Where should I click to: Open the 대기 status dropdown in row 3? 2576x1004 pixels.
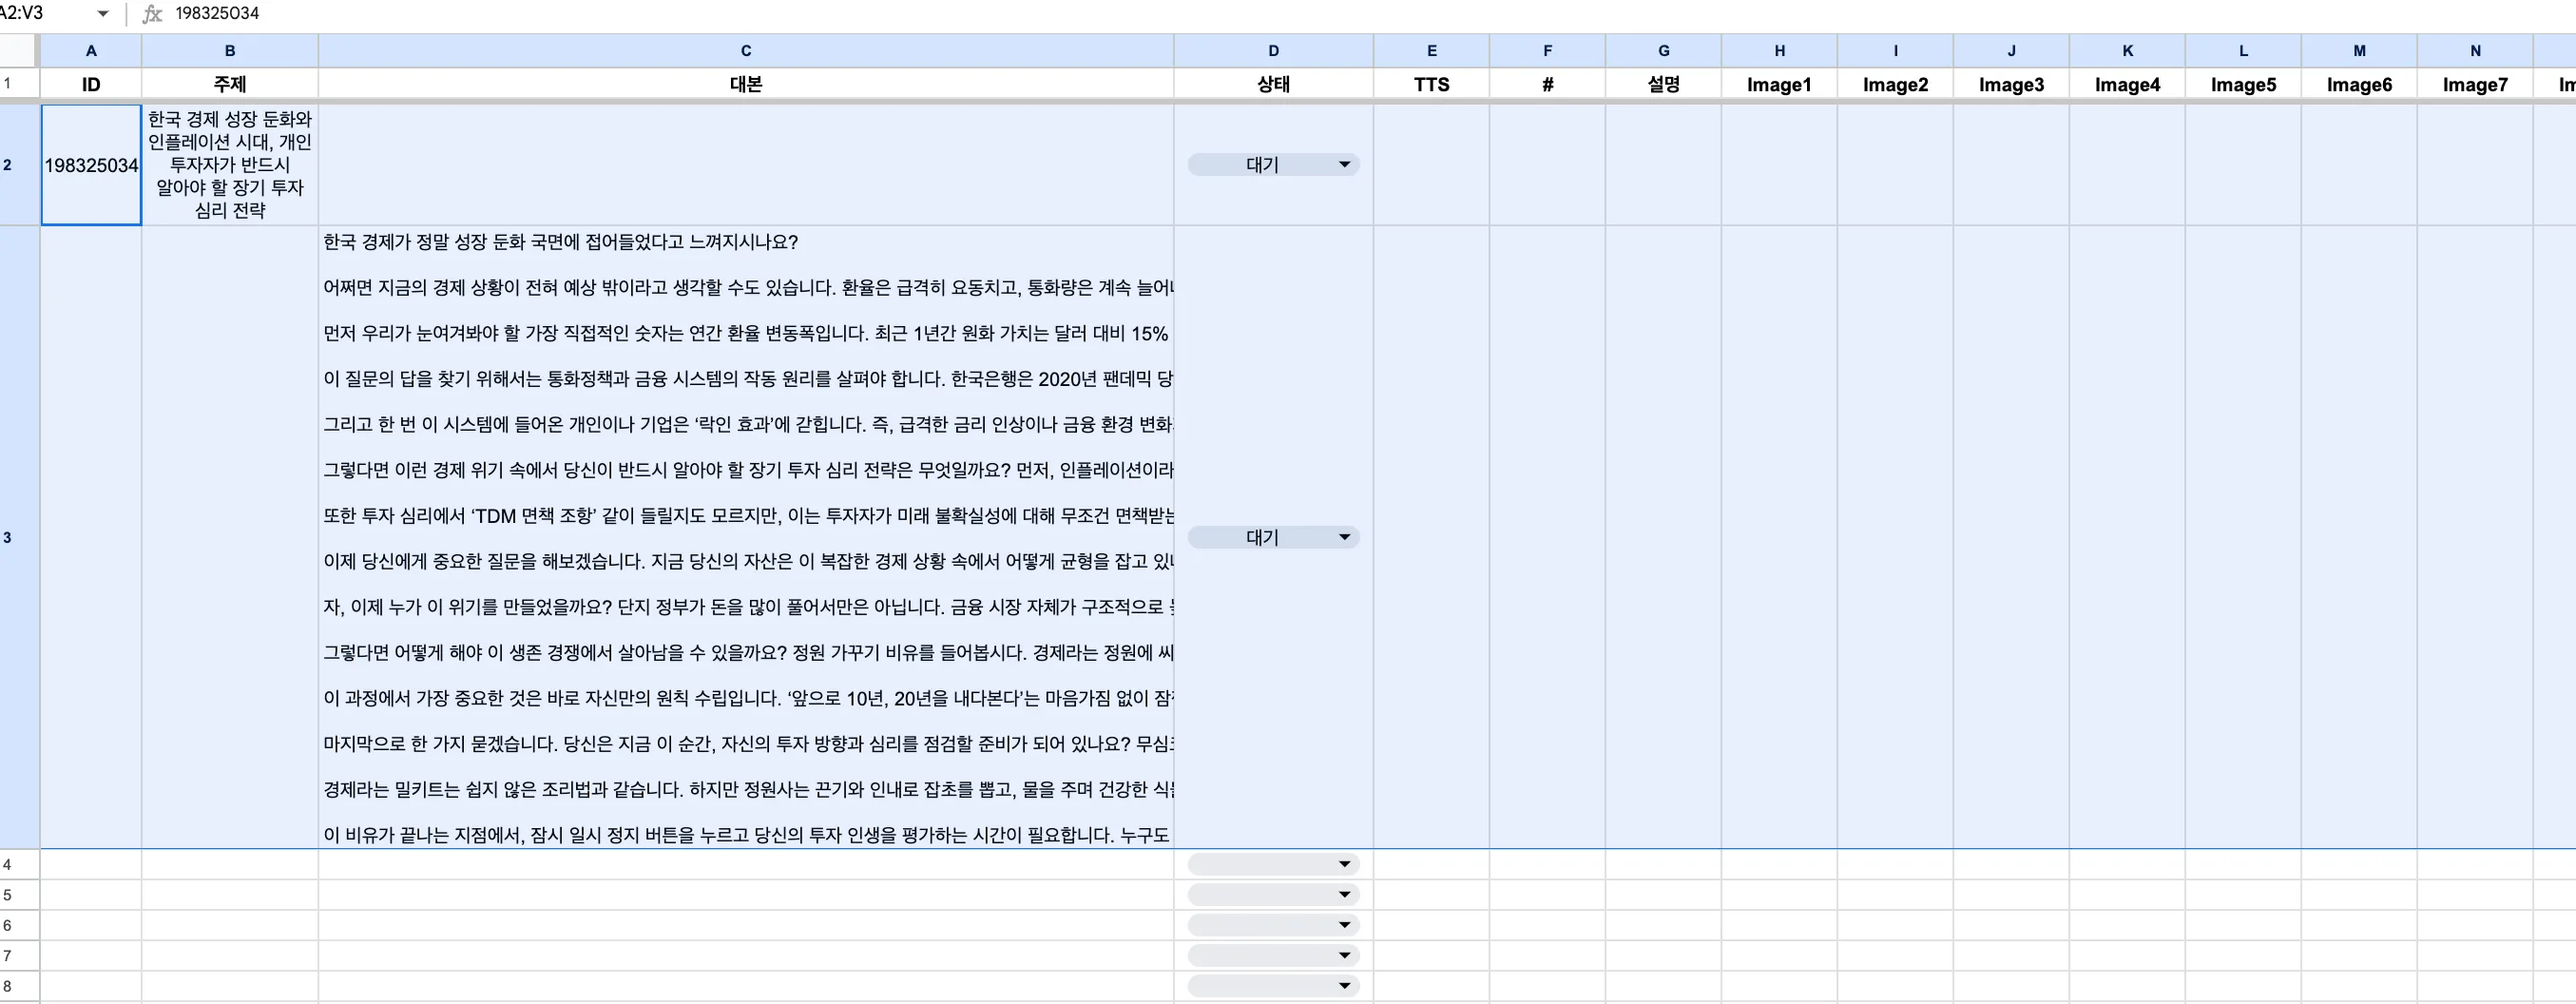tap(1345, 537)
